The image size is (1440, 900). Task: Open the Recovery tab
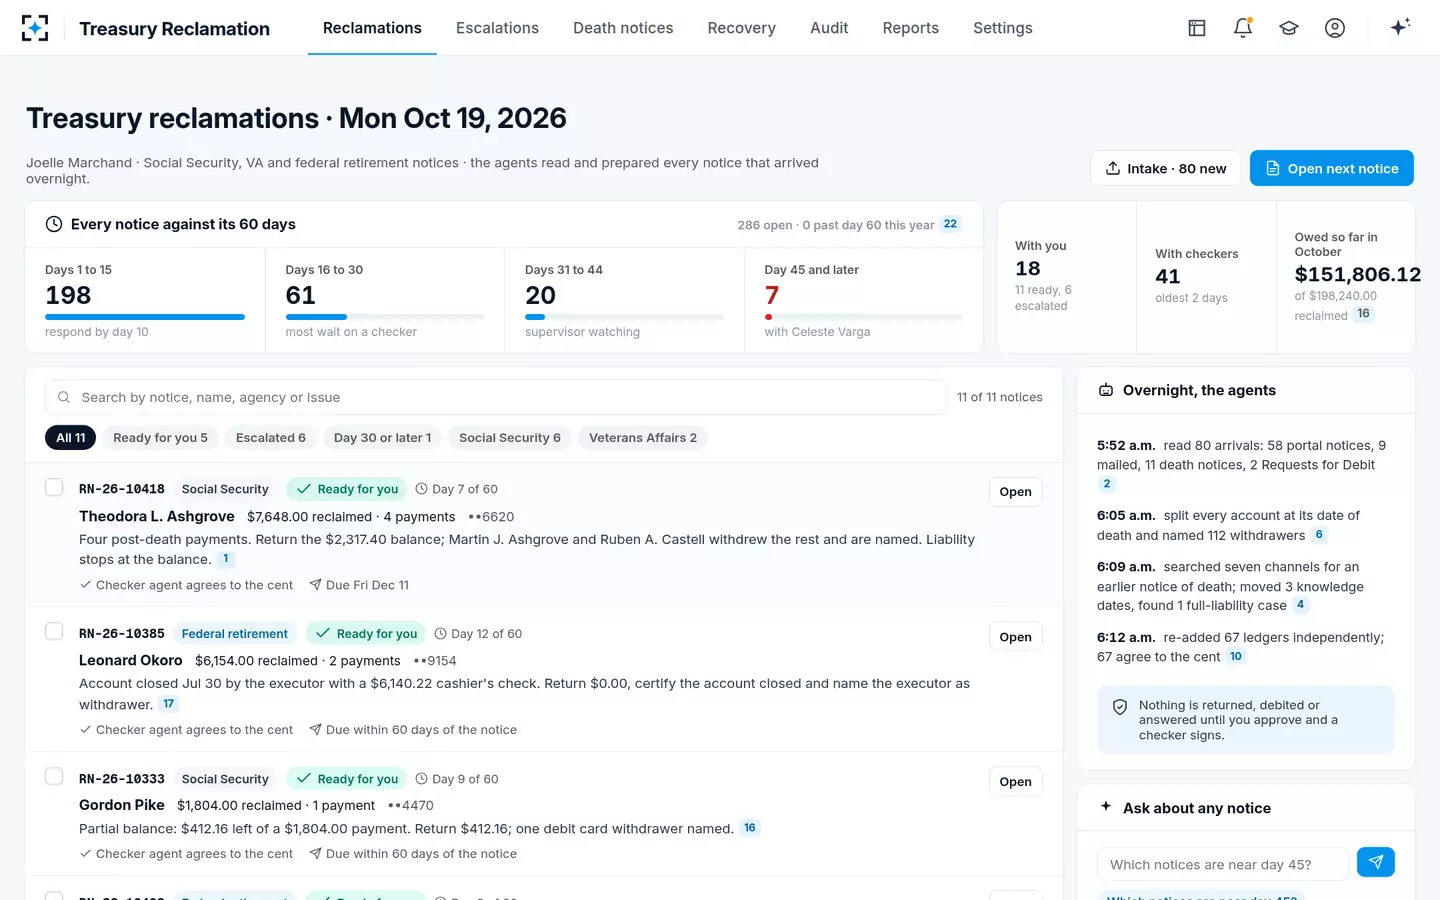741,28
